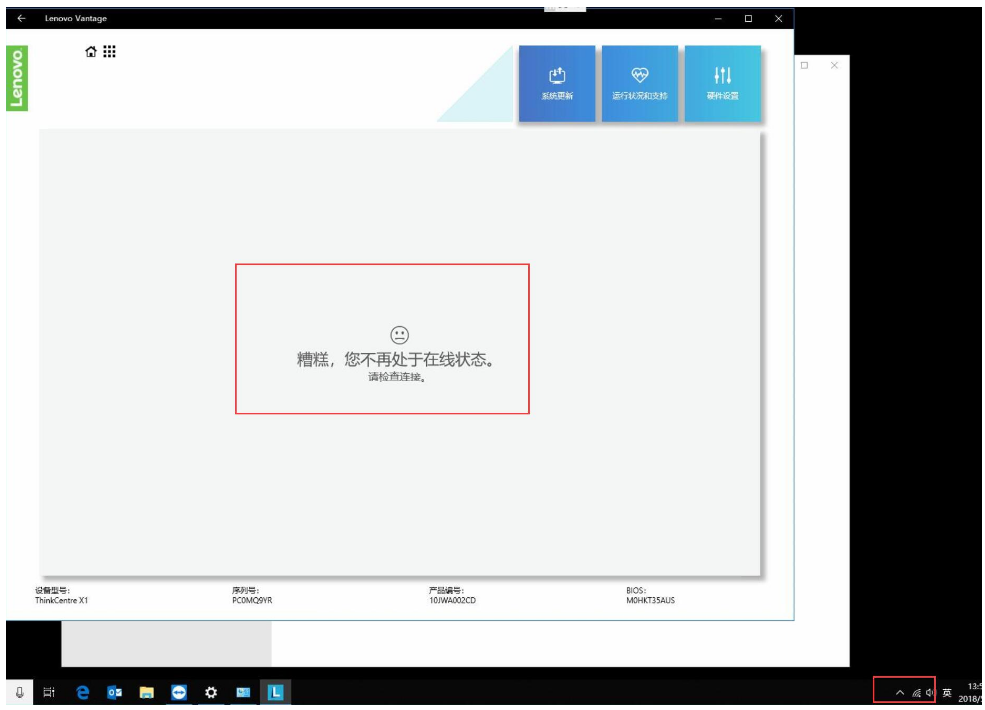985x710 pixels.
Task: Click the Cortana microphone icon on taskbar
Action: point(19,692)
